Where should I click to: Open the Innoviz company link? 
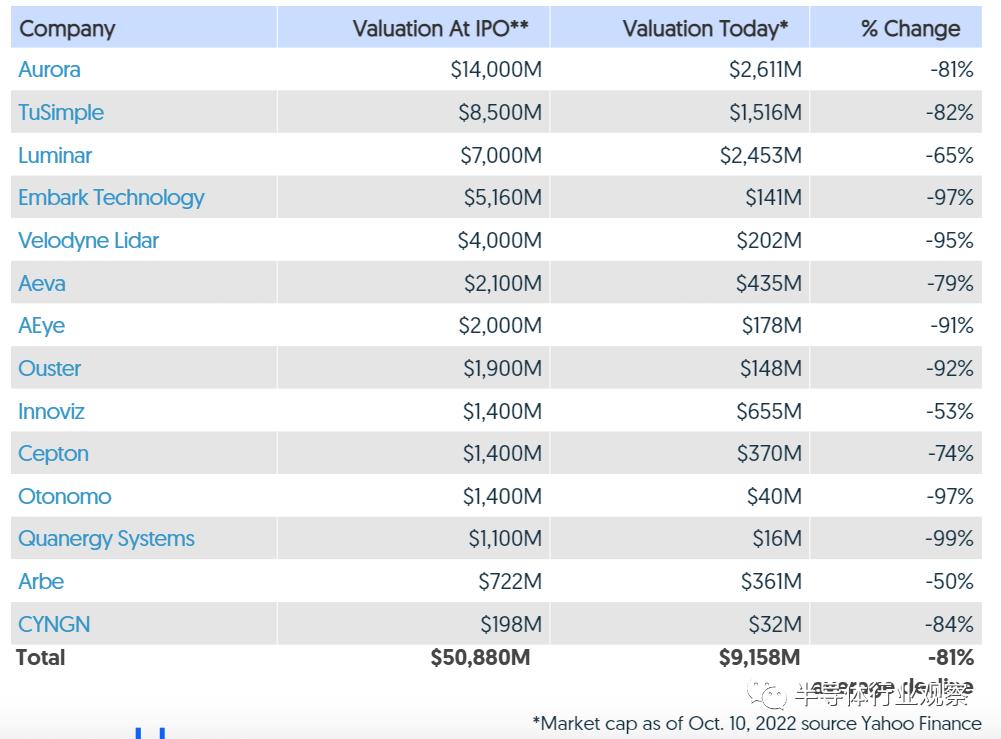pos(51,412)
